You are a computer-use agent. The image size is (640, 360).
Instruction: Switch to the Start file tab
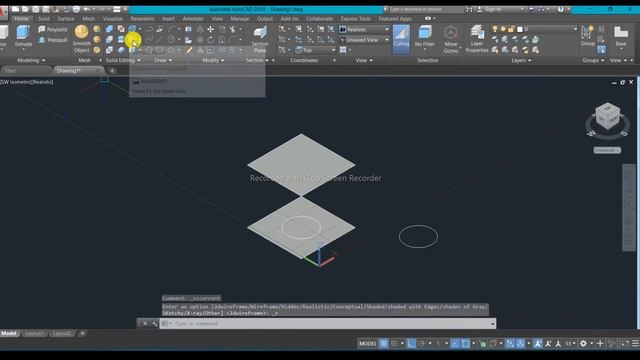pos(10,71)
